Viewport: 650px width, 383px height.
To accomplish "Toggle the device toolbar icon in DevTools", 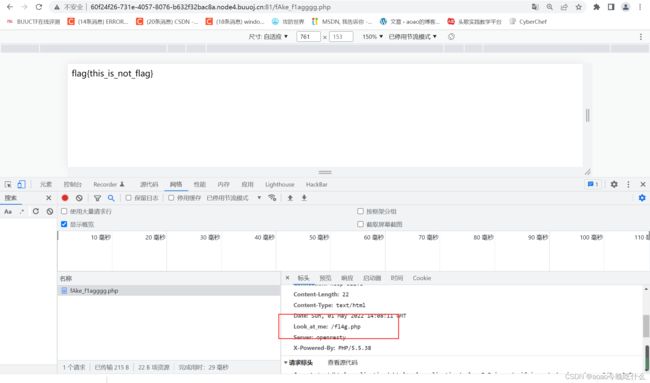I will (21, 184).
